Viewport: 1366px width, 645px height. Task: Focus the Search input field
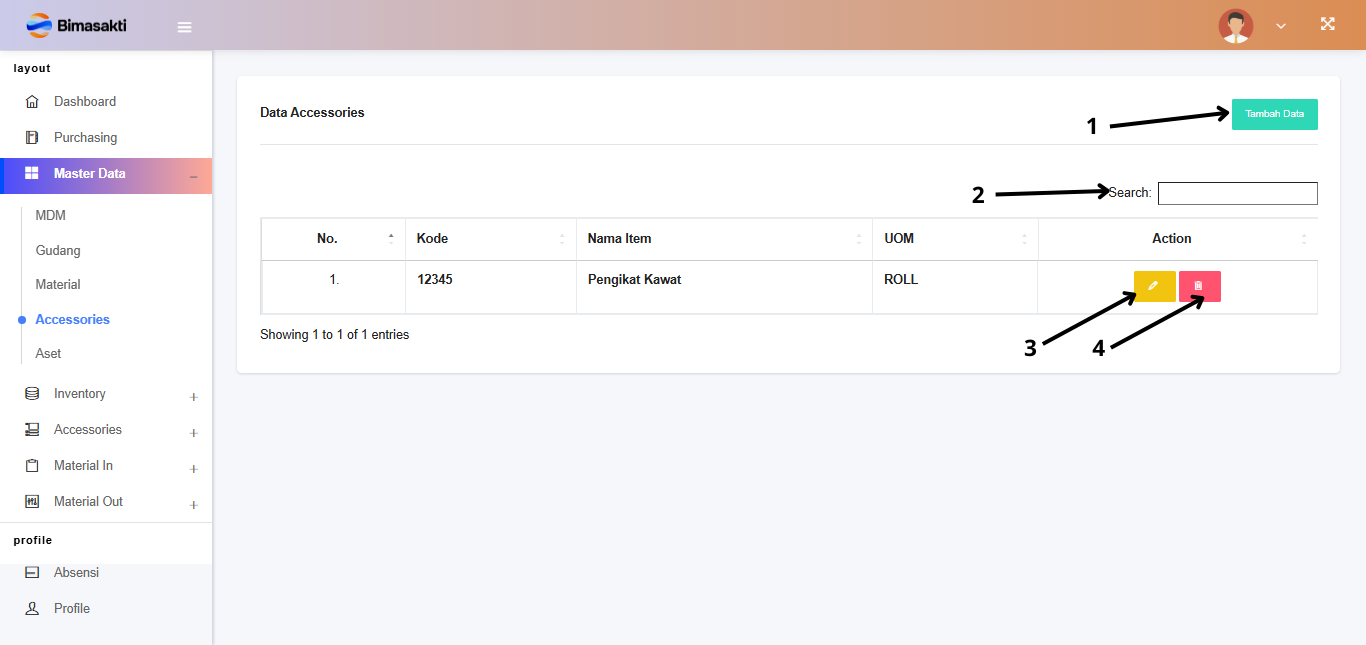(1237, 193)
